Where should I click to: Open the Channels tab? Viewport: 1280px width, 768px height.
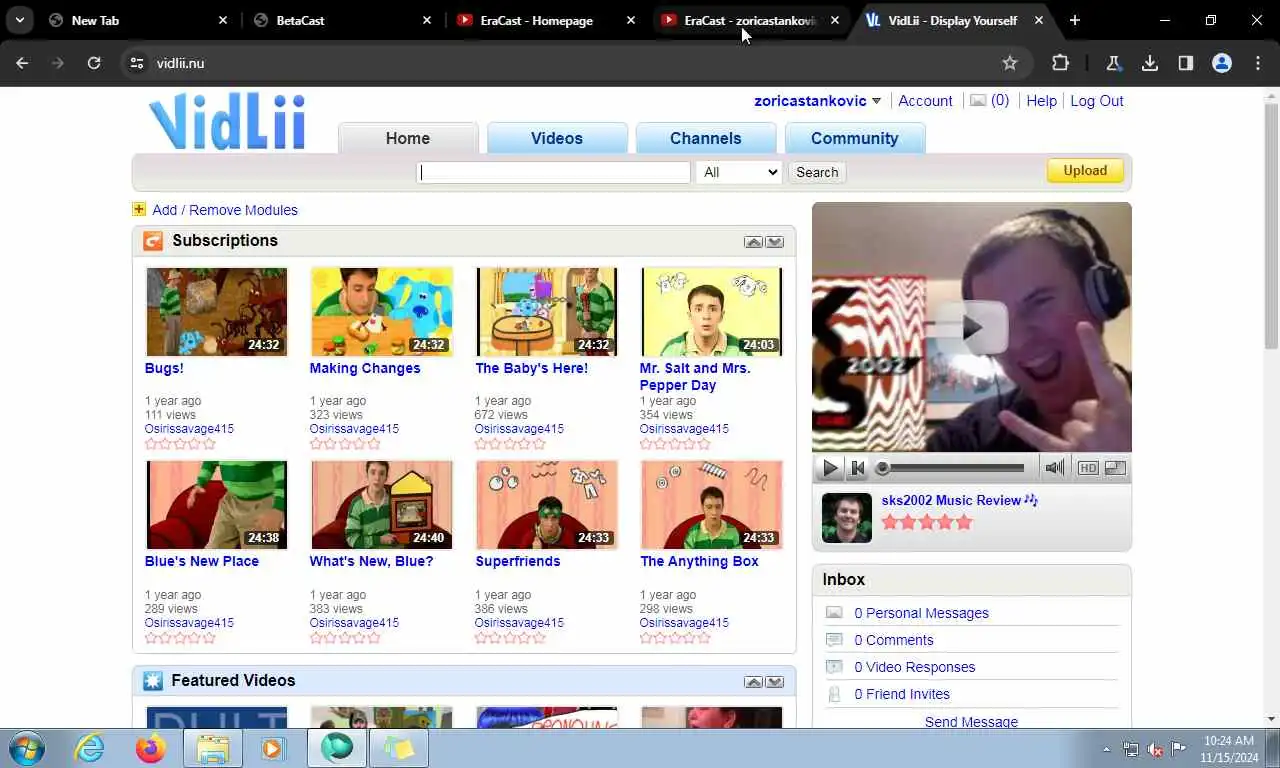pyautogui.click(x=706, y=138)
